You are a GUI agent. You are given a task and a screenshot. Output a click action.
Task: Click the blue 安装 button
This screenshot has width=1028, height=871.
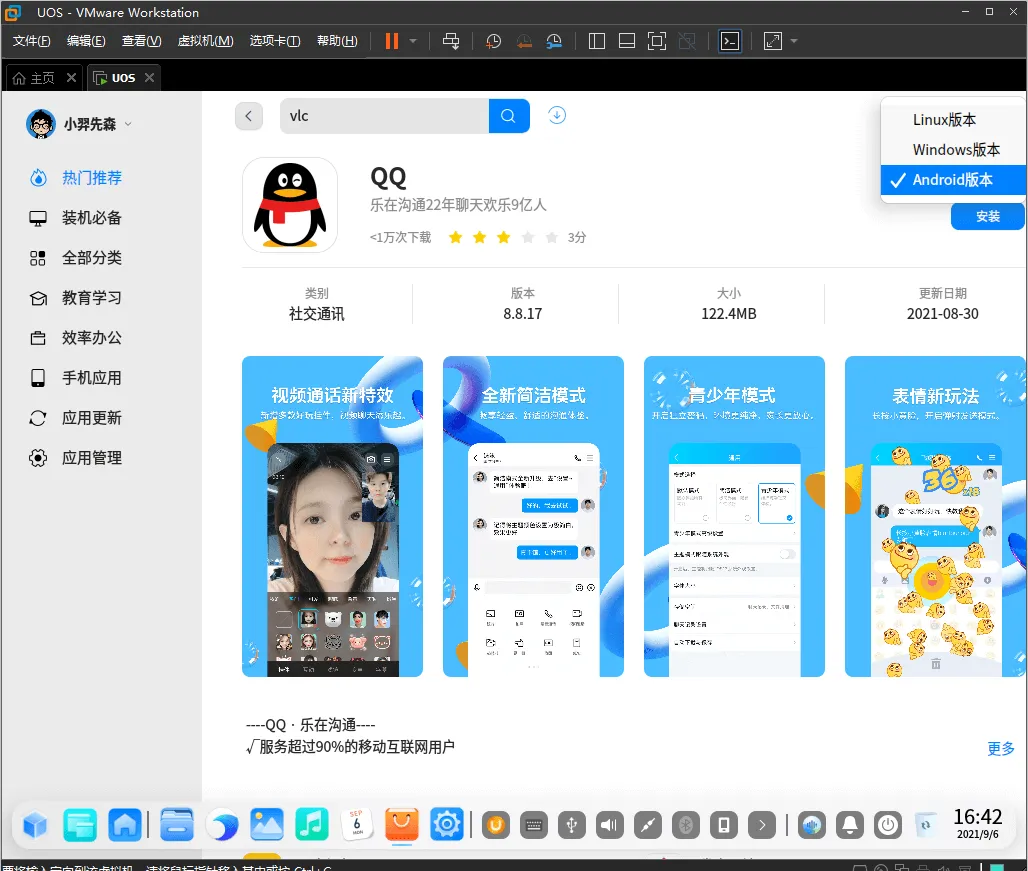987,216
